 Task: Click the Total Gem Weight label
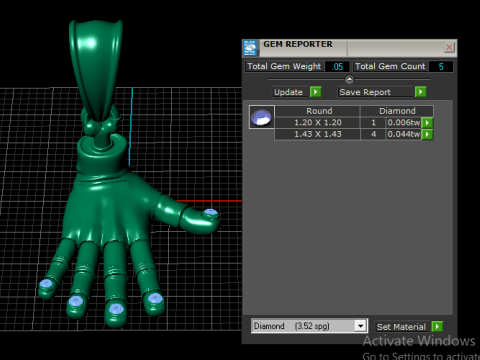[284, 66]
